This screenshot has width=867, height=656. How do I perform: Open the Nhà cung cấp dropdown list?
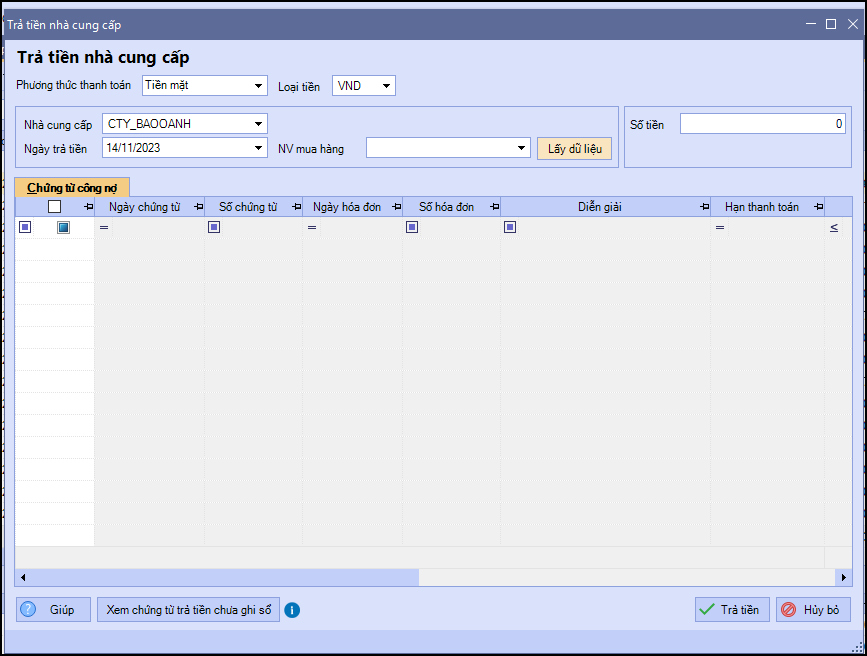point(259,124)
